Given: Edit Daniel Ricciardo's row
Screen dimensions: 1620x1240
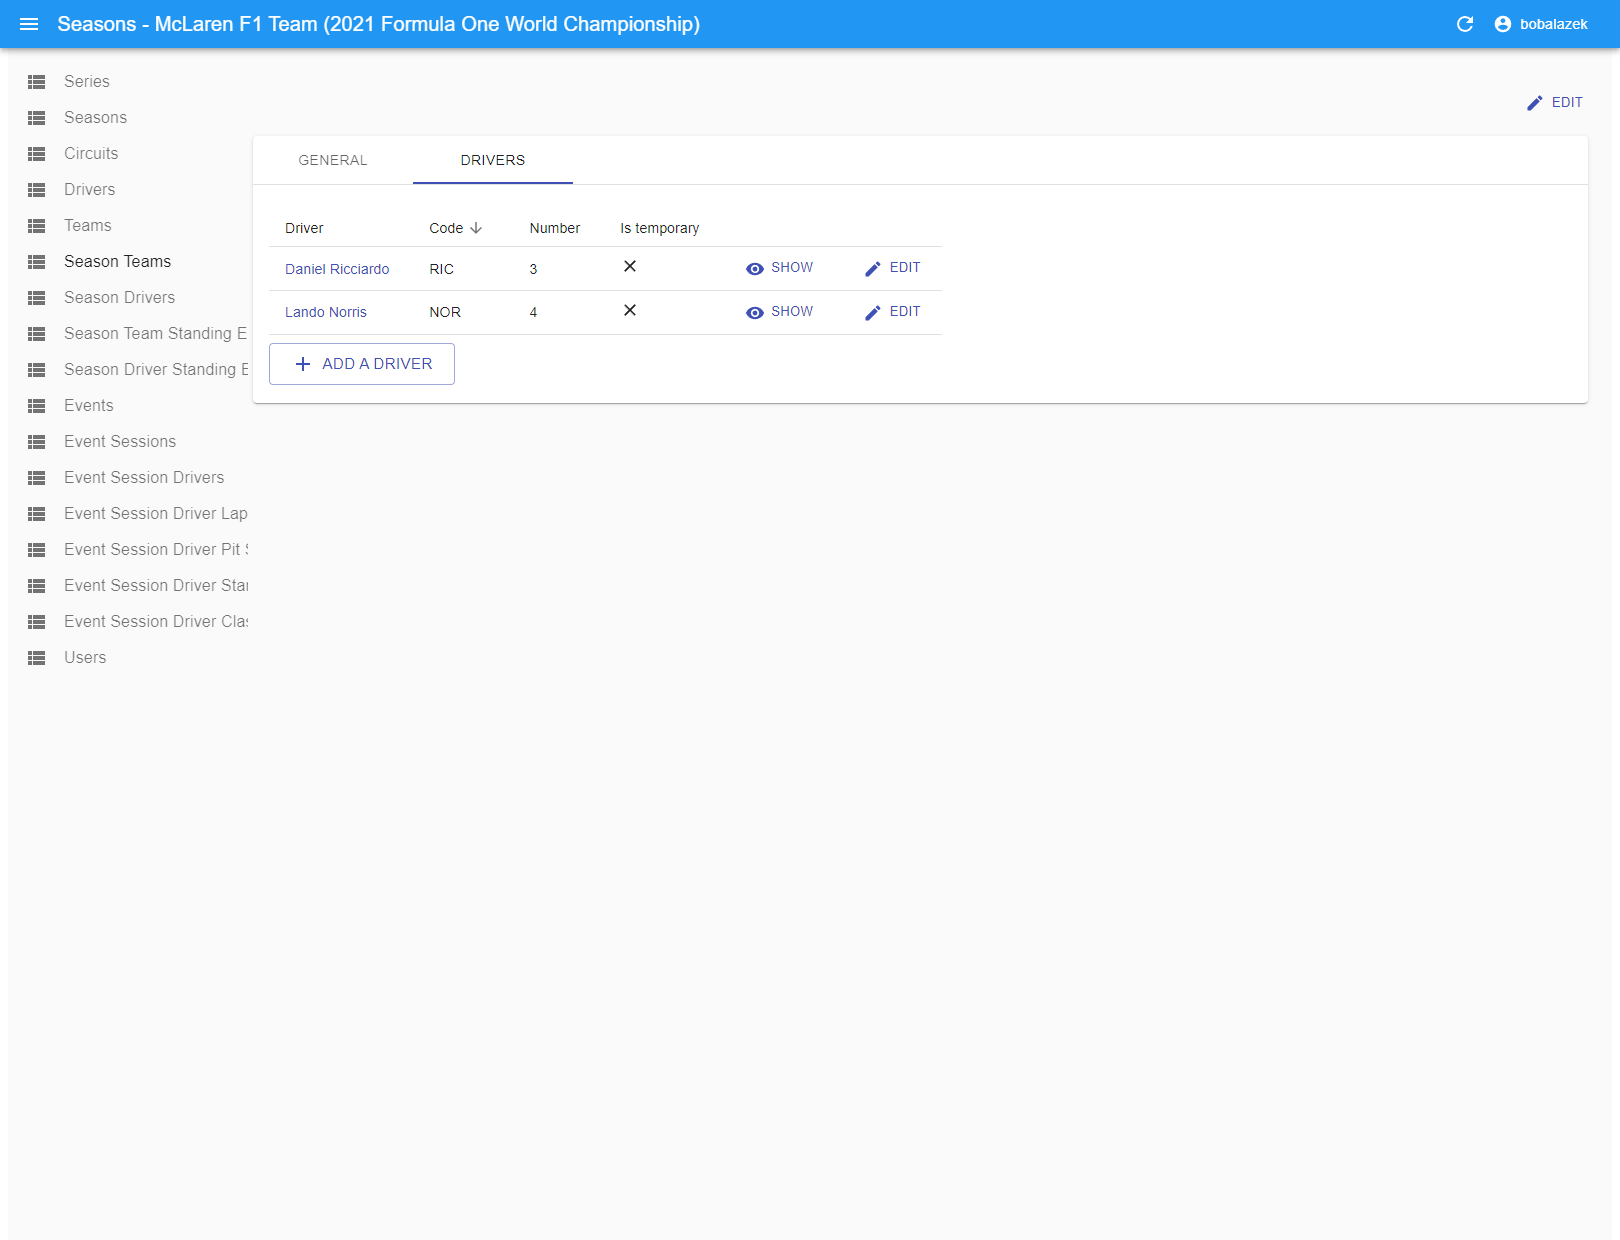Looking at the screenshot, I should (893, 268).
